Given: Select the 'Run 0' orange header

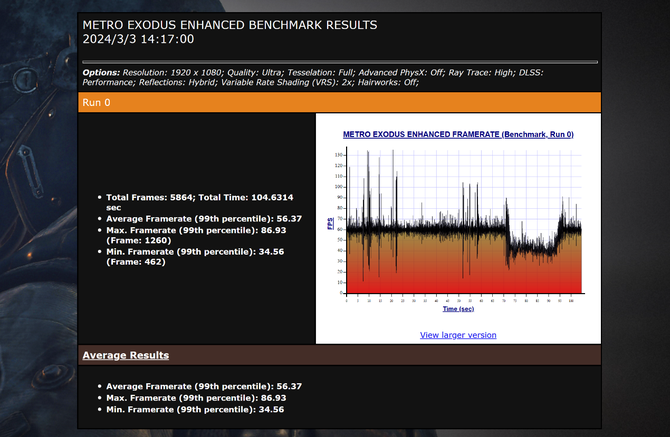Looking at the screenshot, I should 339,103.
